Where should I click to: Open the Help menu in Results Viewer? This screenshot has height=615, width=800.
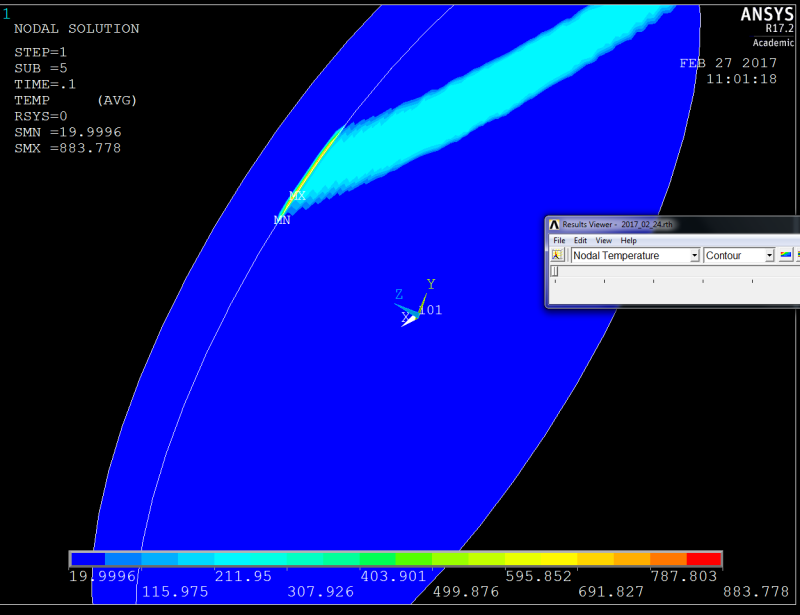pos(629,240)
